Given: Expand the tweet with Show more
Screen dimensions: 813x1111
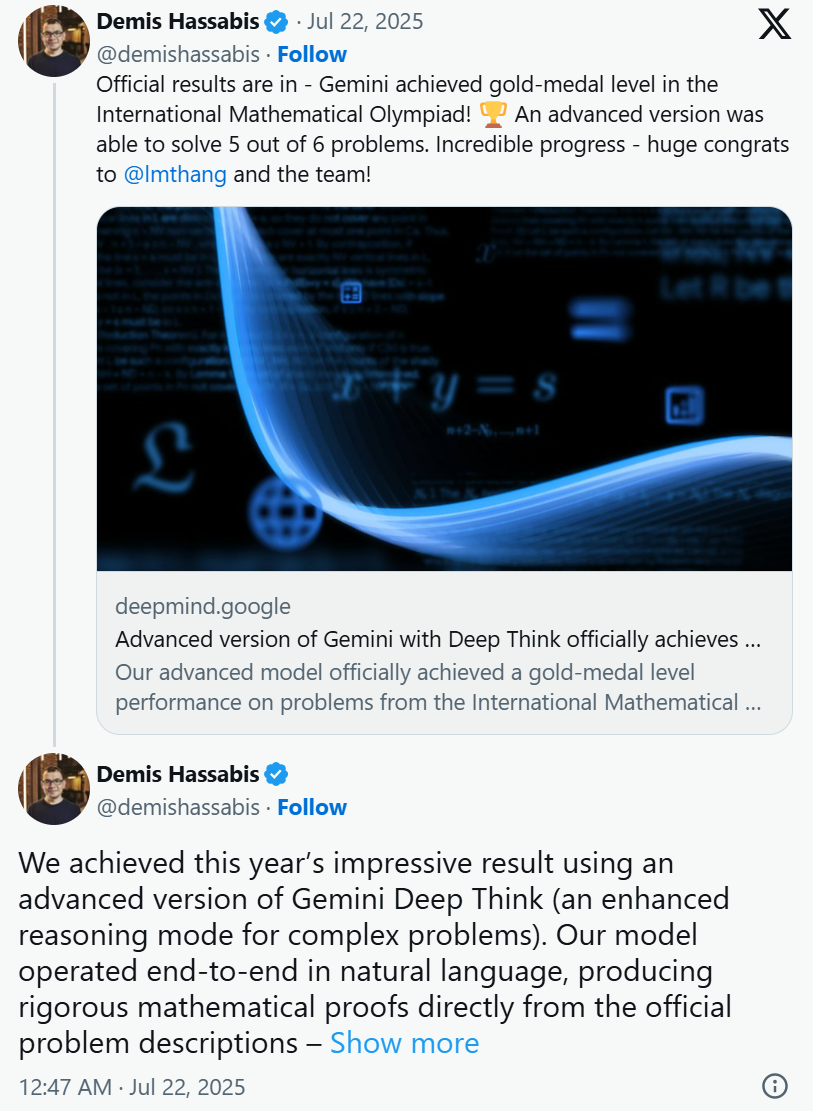Looking at the screenshot, I should tap(404, 1043).
